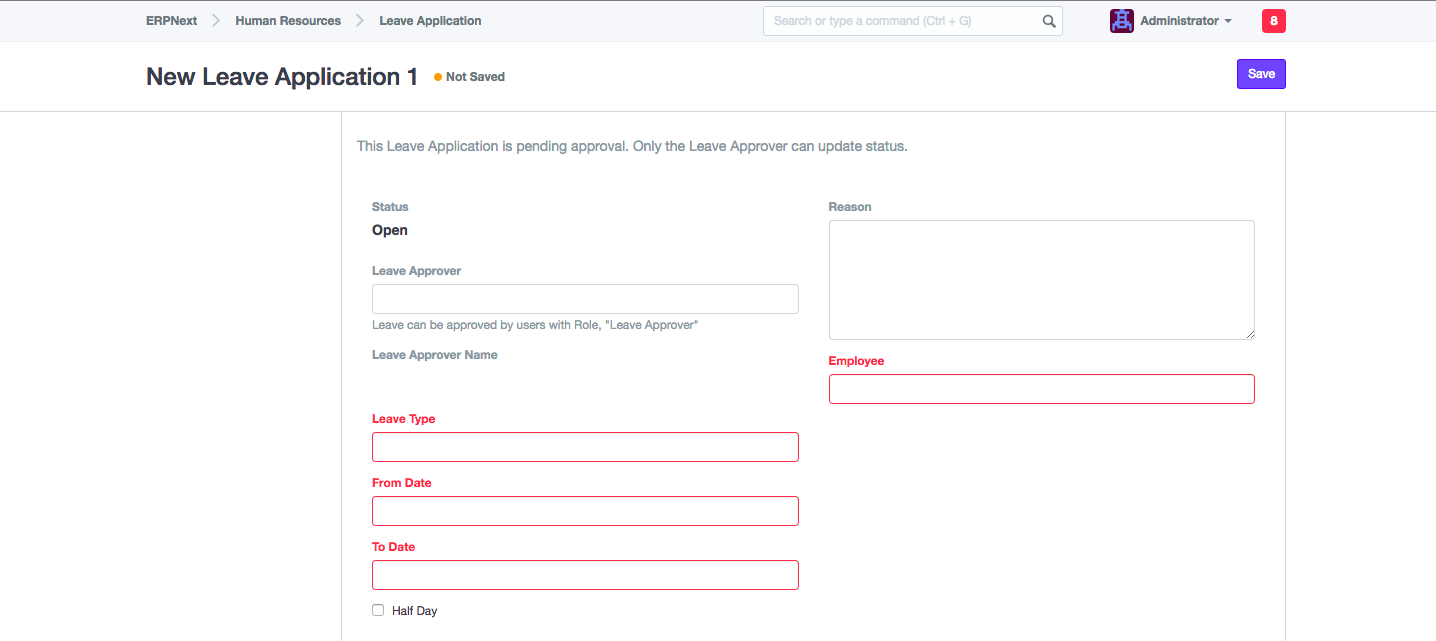Viewport: 1436px width, 641px height.
Task: Click the Leave Approver input field
Action: coord(585,299)
